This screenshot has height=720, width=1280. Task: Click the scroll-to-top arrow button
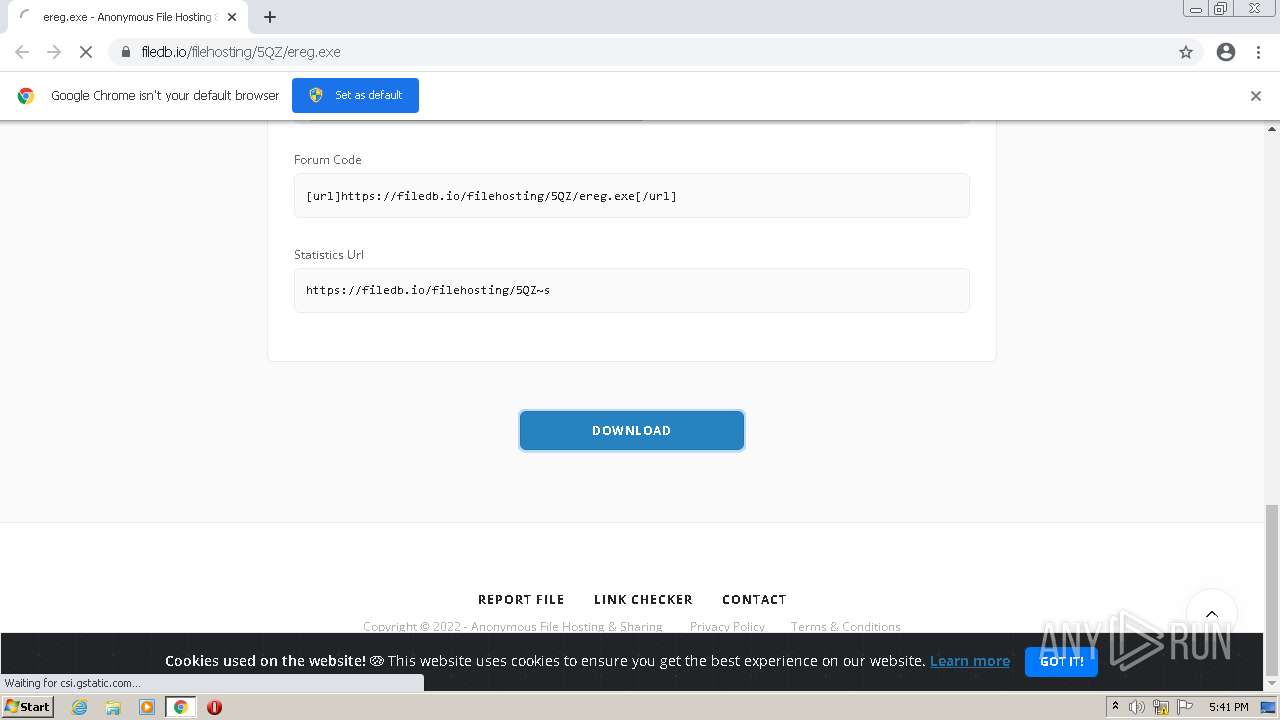tap(1212, 614)
